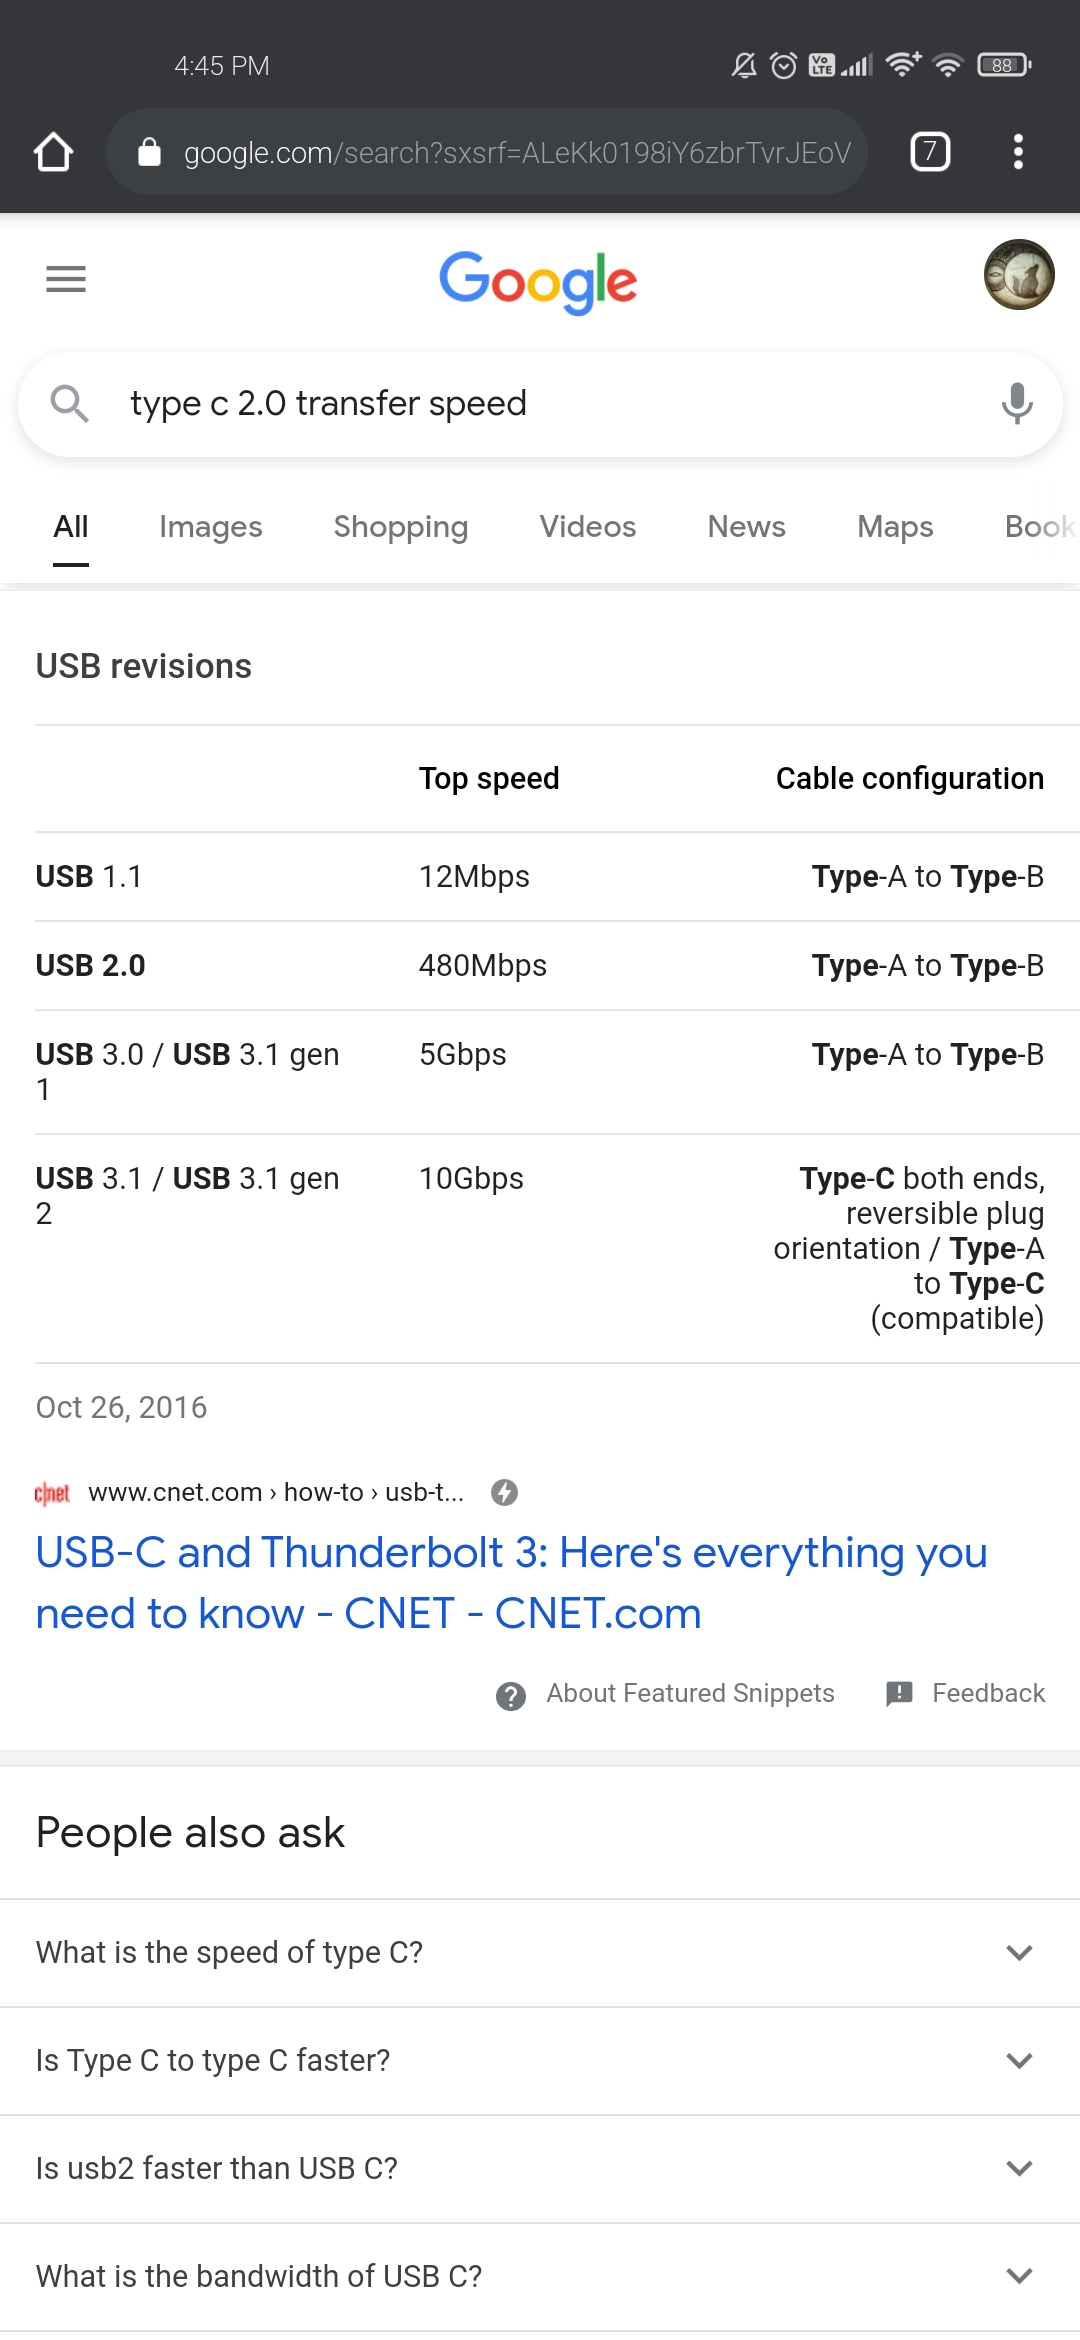Open About Featured Snippets link

click(689, 1693)
